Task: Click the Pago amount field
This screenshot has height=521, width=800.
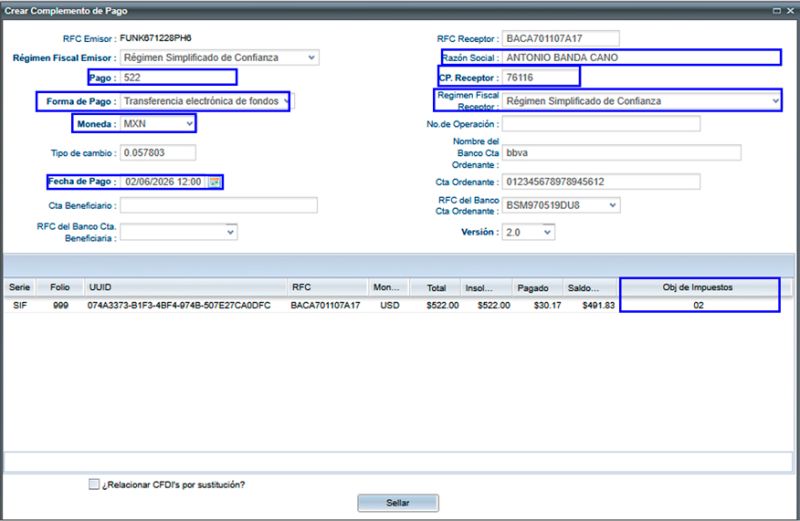Action: coord(178,78)
